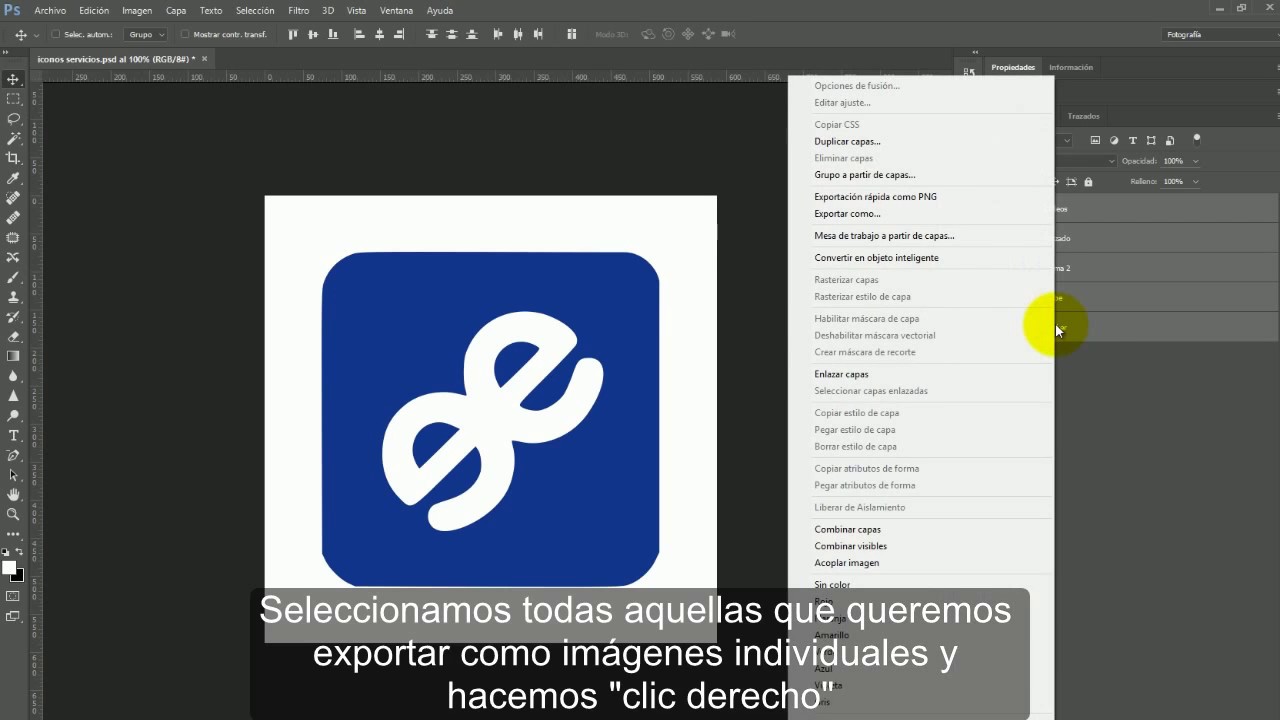Choose Combinar visibles in context menu
This screenshot has height=720, width=1280.
tap(850, 546)
